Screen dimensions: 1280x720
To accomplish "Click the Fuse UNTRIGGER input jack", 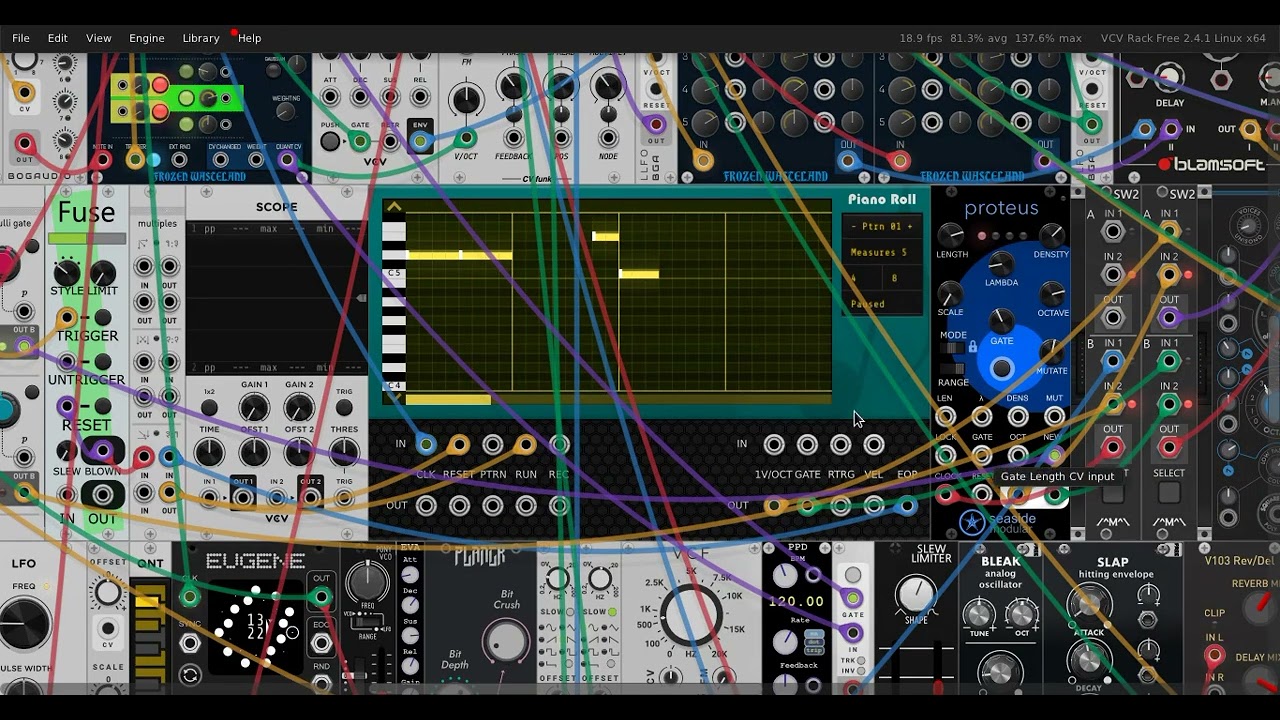I will [x=66, y=362].
